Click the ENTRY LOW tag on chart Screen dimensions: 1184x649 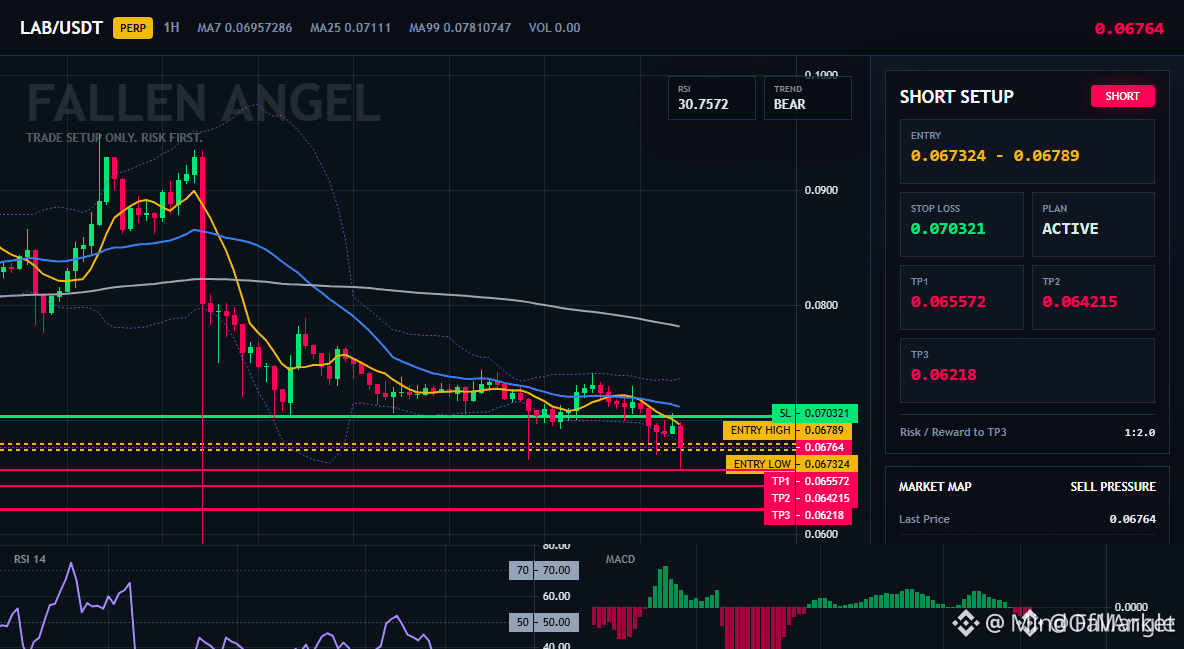tap(792, 464)
